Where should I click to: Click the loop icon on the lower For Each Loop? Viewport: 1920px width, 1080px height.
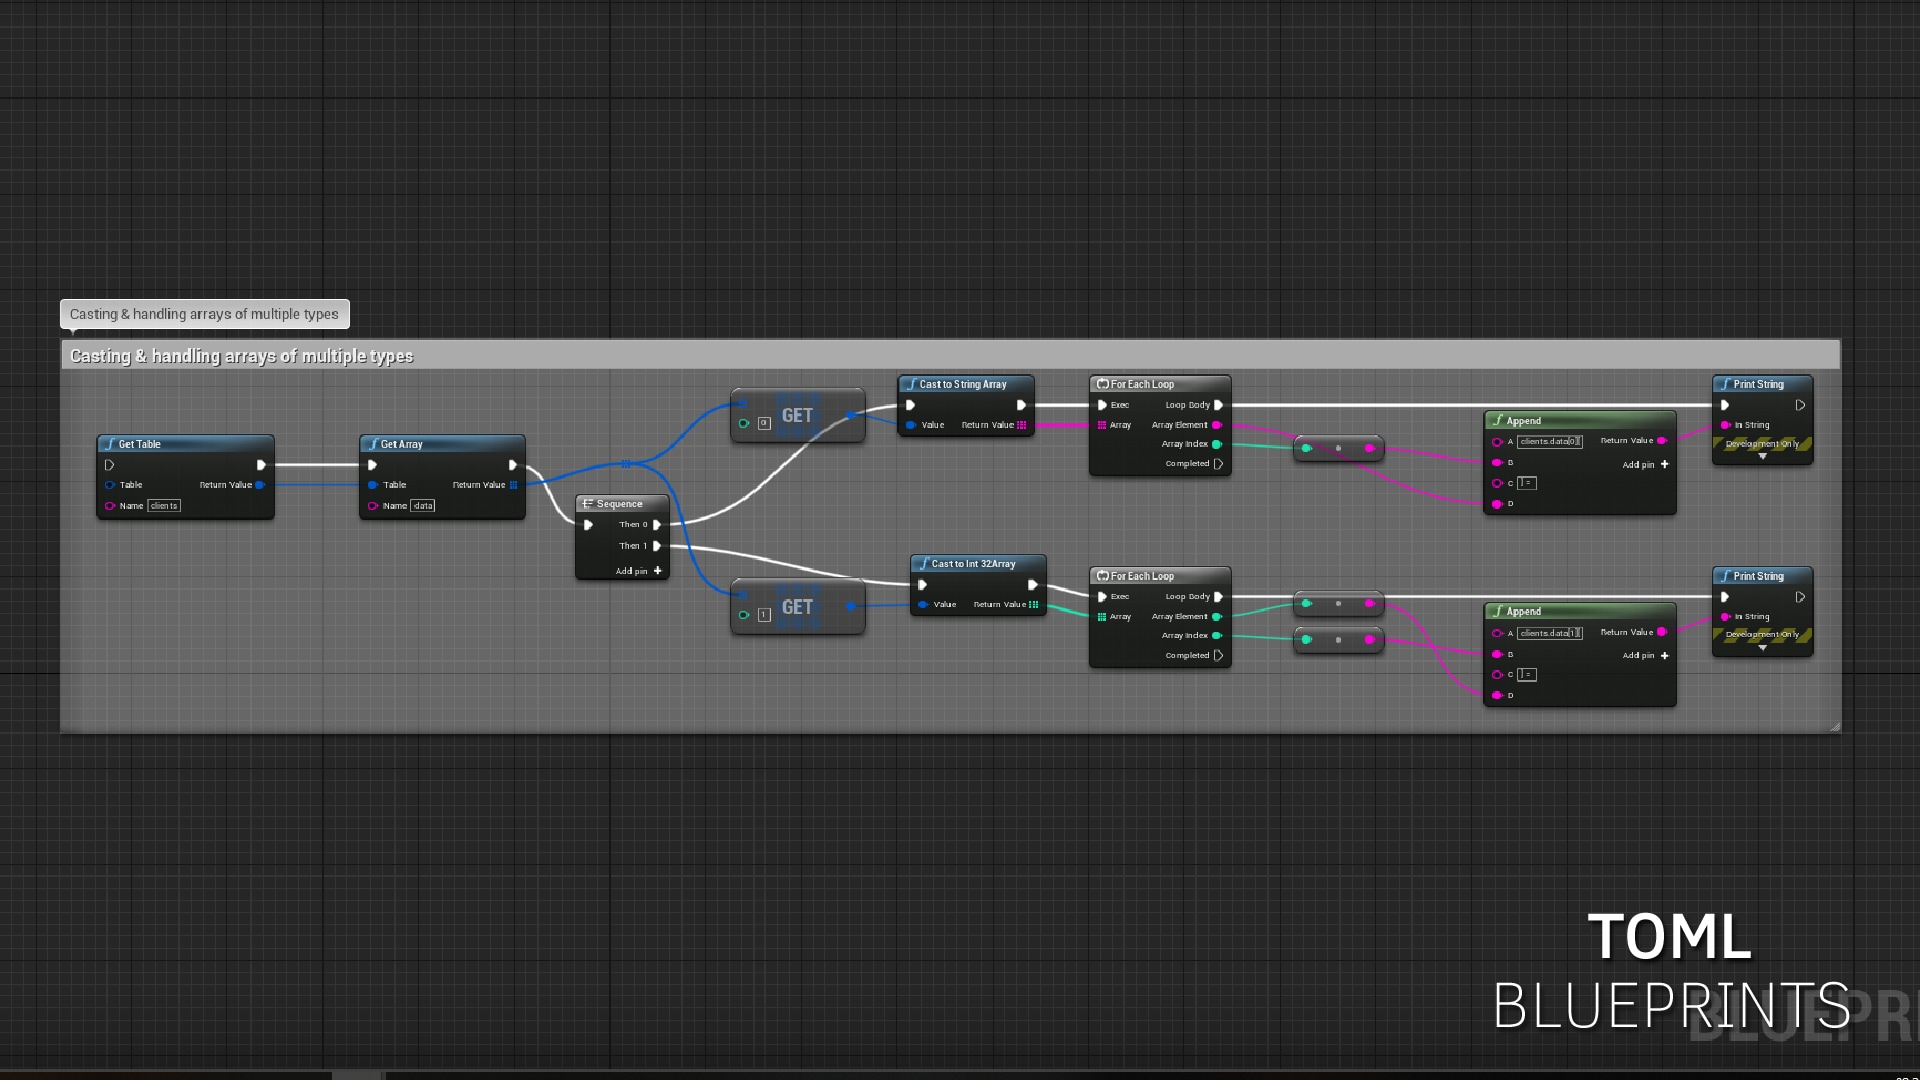(x=1103, y=576)
